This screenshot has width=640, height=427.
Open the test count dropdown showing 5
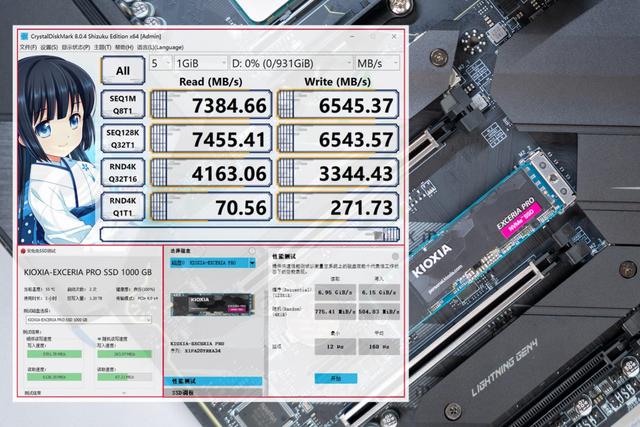(x=160, y=63)
